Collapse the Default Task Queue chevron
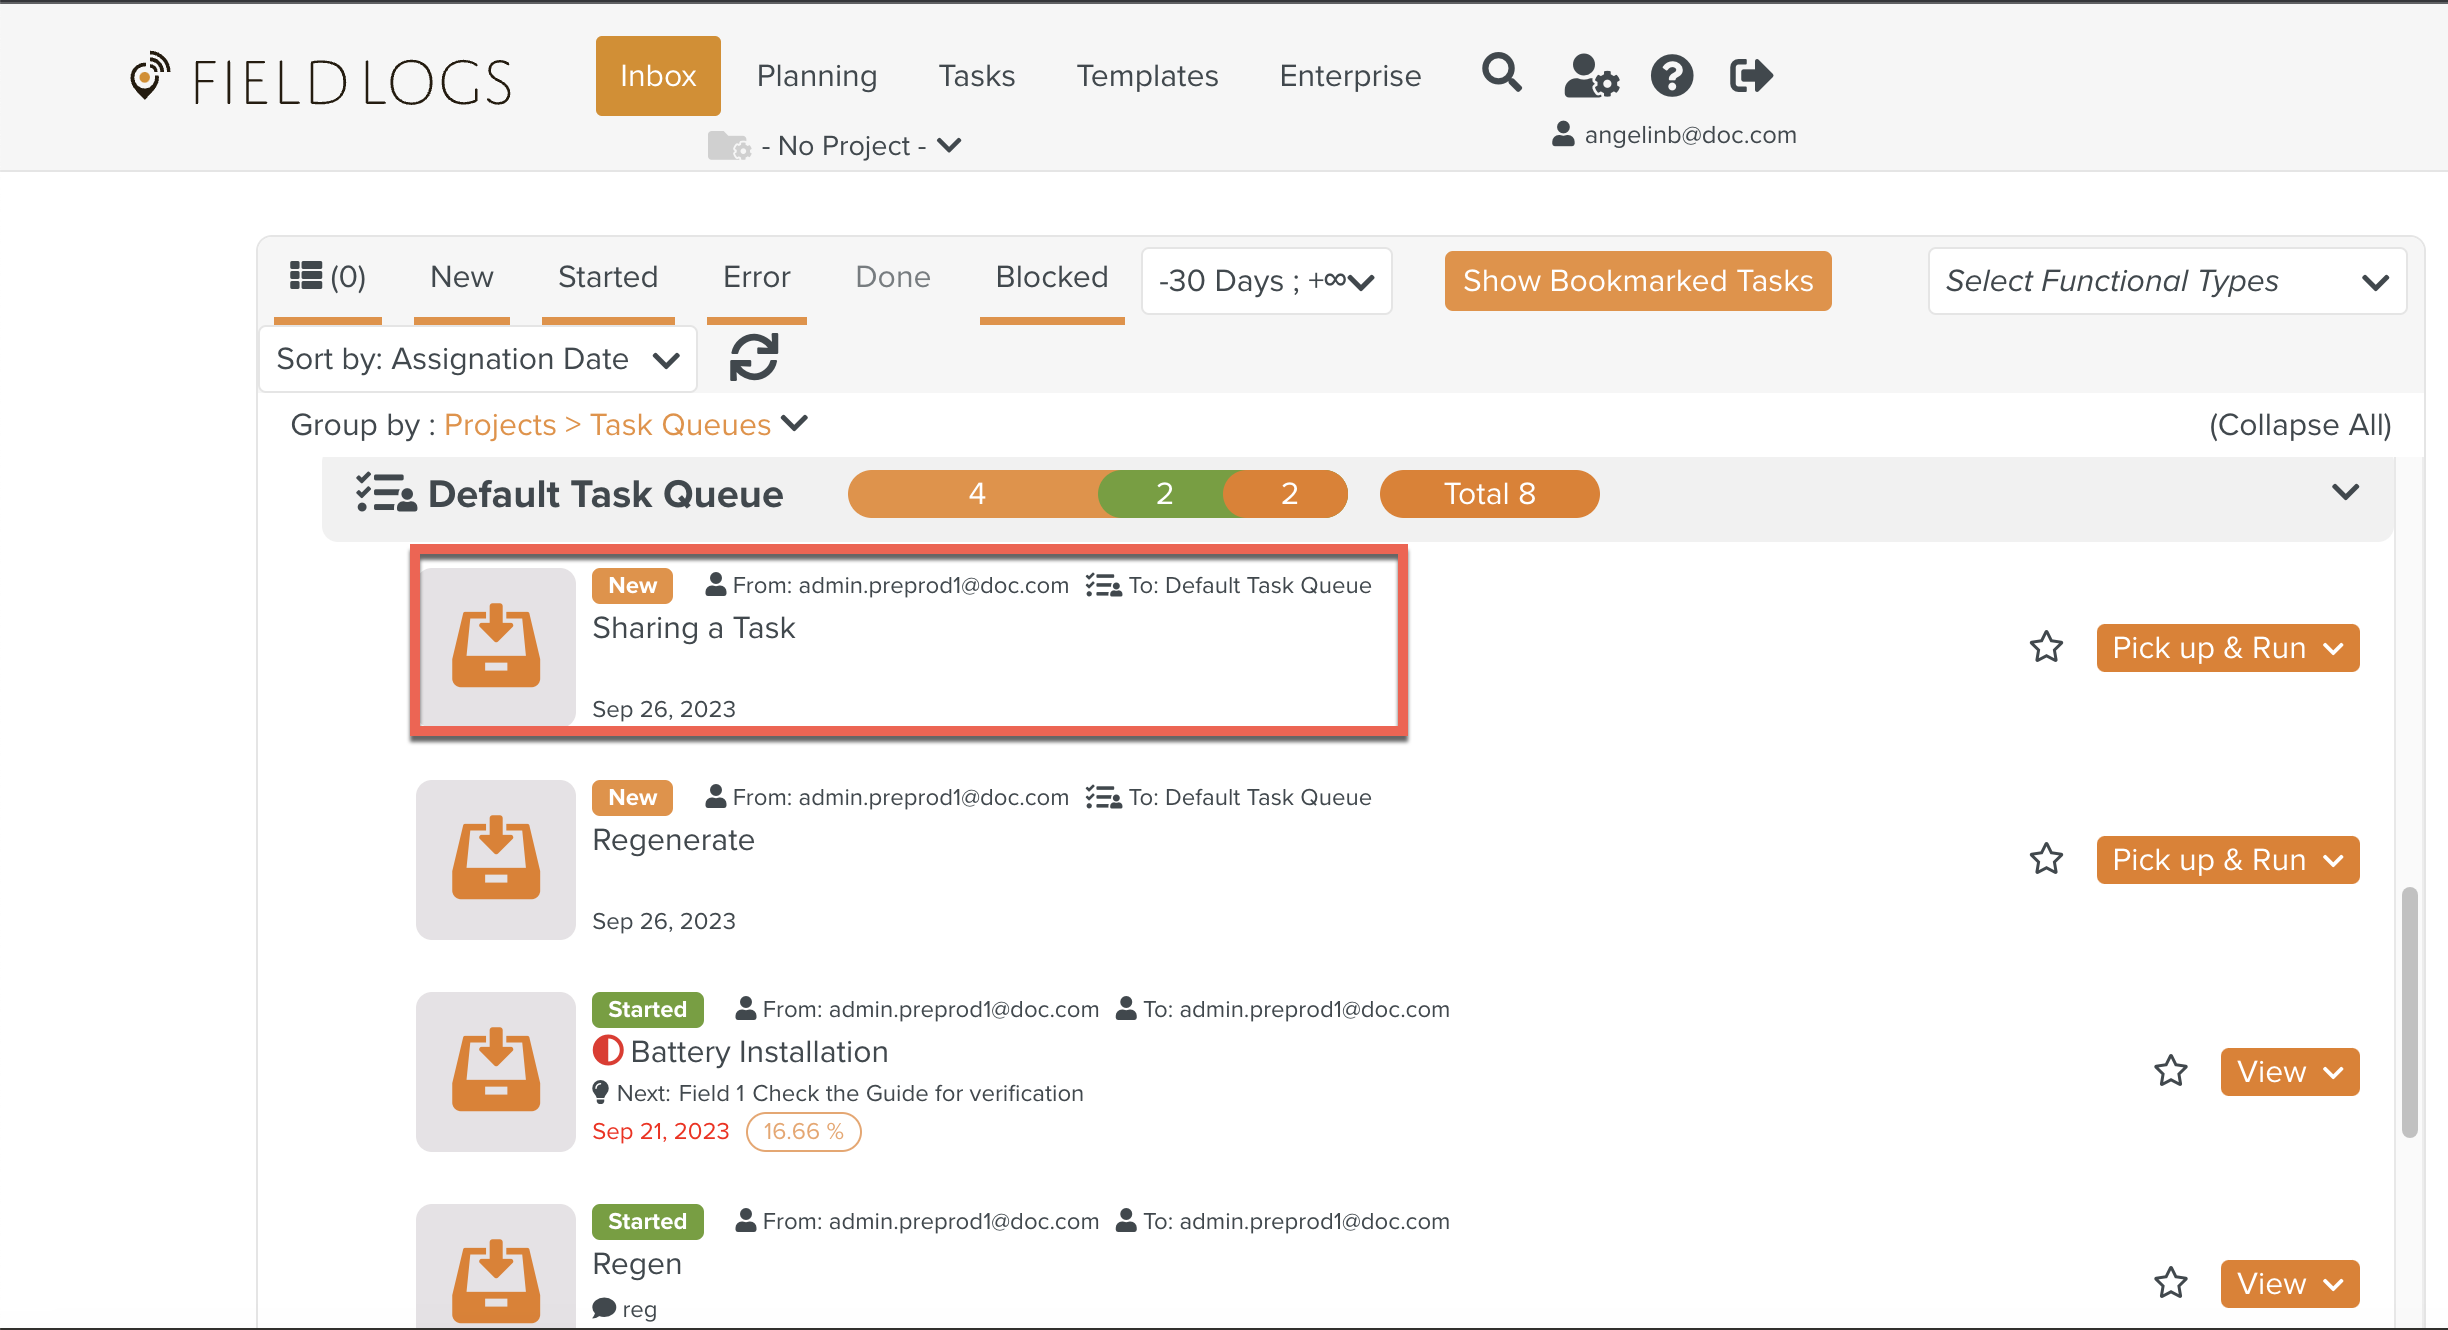2448x1330 pixels. (2345, 493)
